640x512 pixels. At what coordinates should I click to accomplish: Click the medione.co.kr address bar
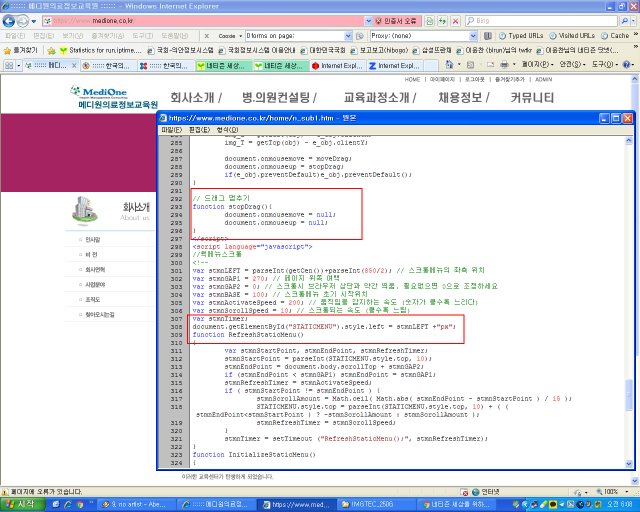tap(204, 21)
